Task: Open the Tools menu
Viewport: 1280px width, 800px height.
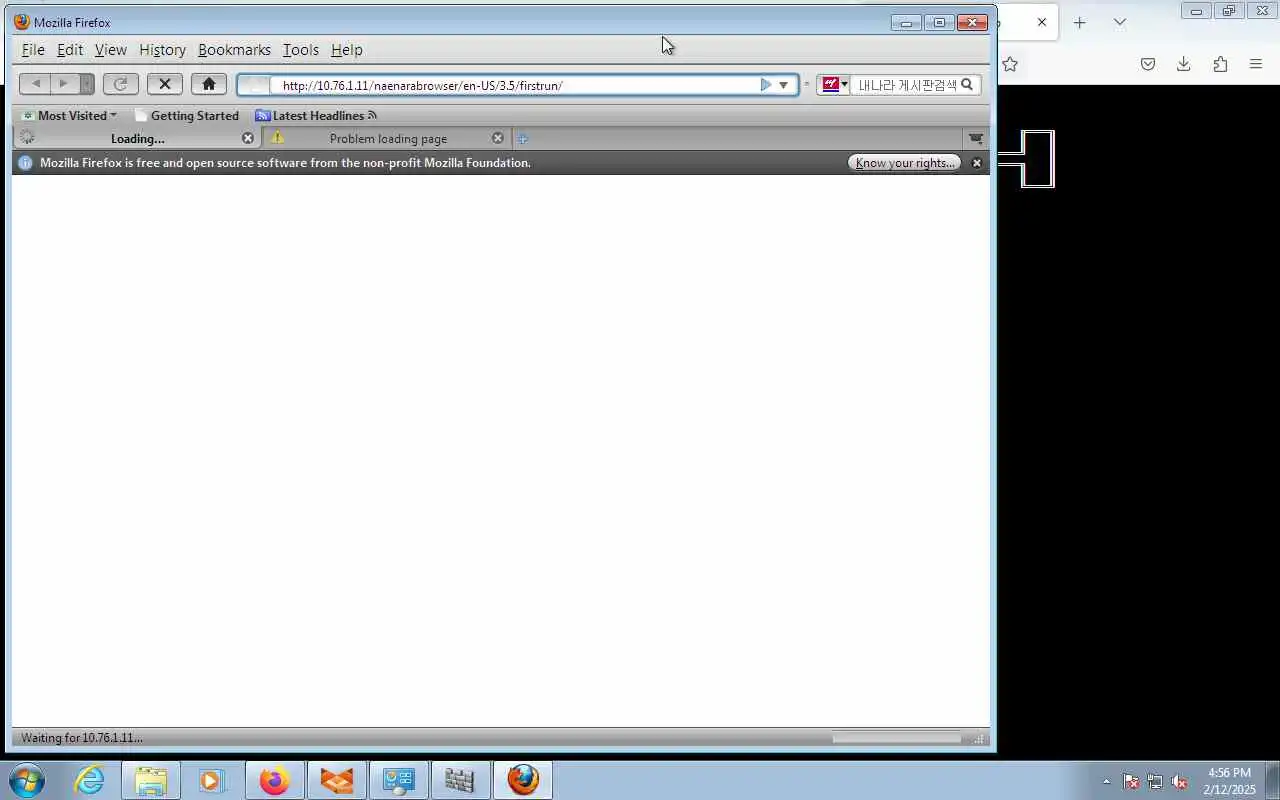Action: [300, 49]
